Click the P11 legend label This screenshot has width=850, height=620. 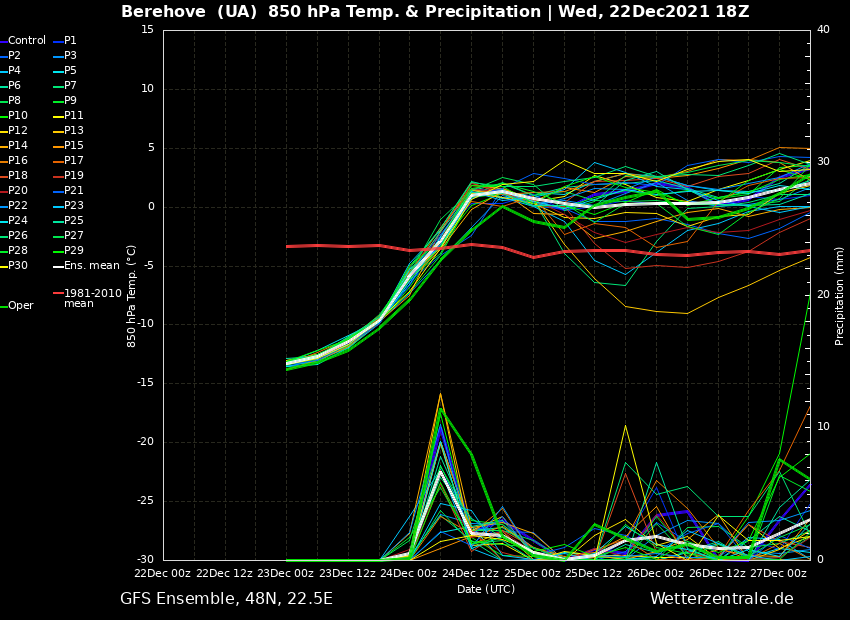[x=73, y=116]
